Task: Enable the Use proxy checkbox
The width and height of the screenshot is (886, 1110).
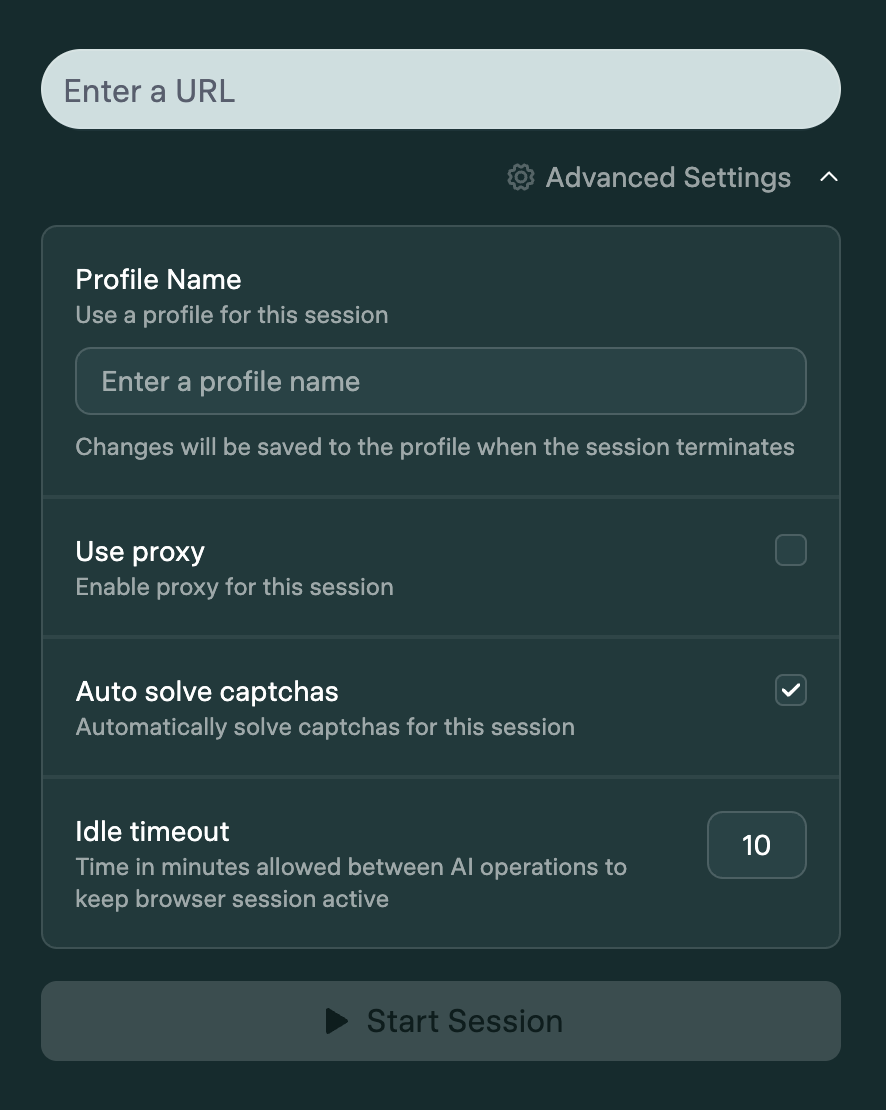Action: (790, 550)
